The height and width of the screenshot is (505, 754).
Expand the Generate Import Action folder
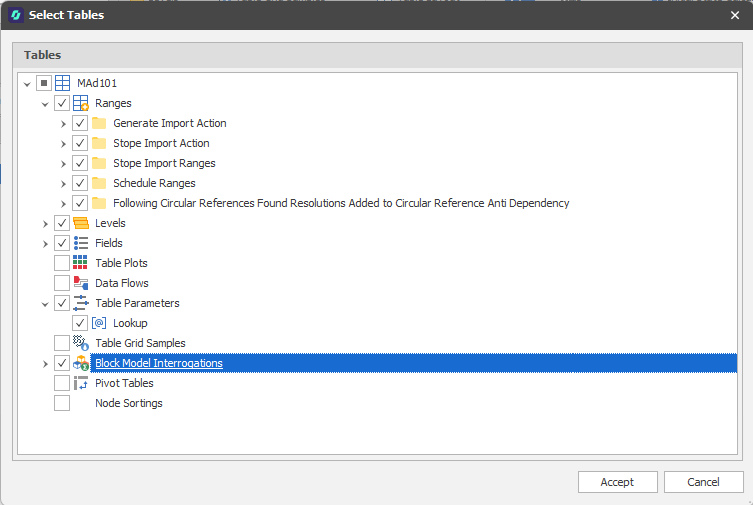(63, 123)
